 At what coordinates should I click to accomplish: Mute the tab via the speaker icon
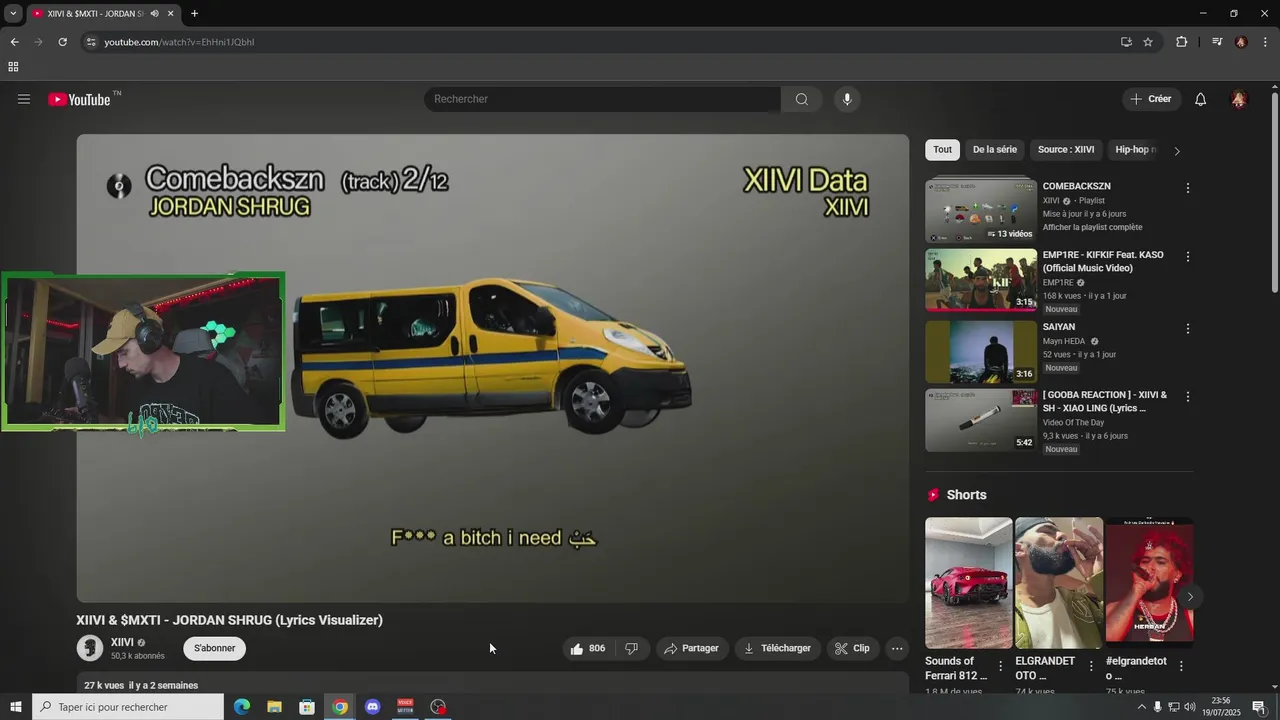pos(155,14)
